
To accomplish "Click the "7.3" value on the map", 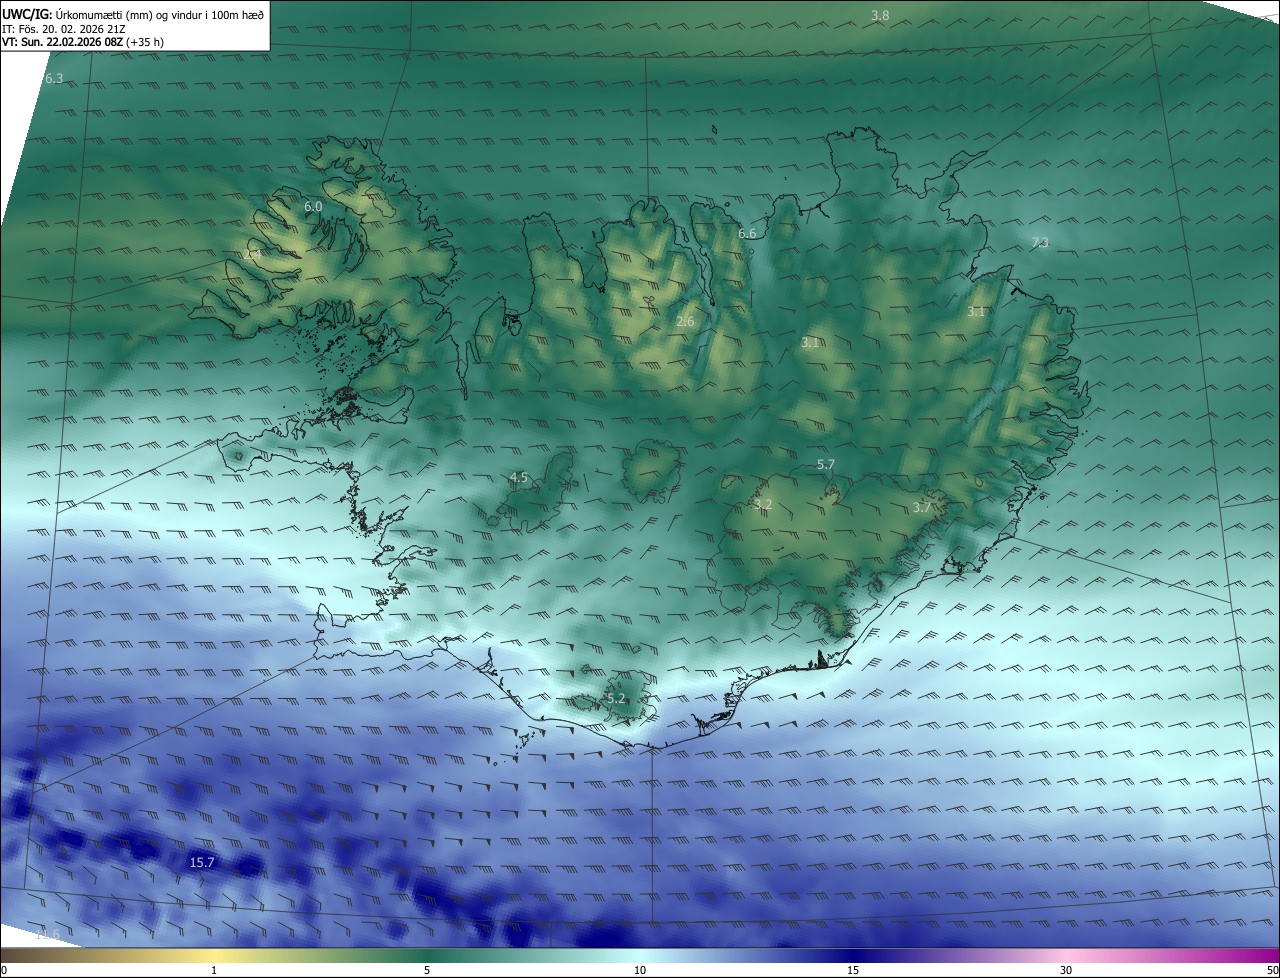I will click(1040, 242).
